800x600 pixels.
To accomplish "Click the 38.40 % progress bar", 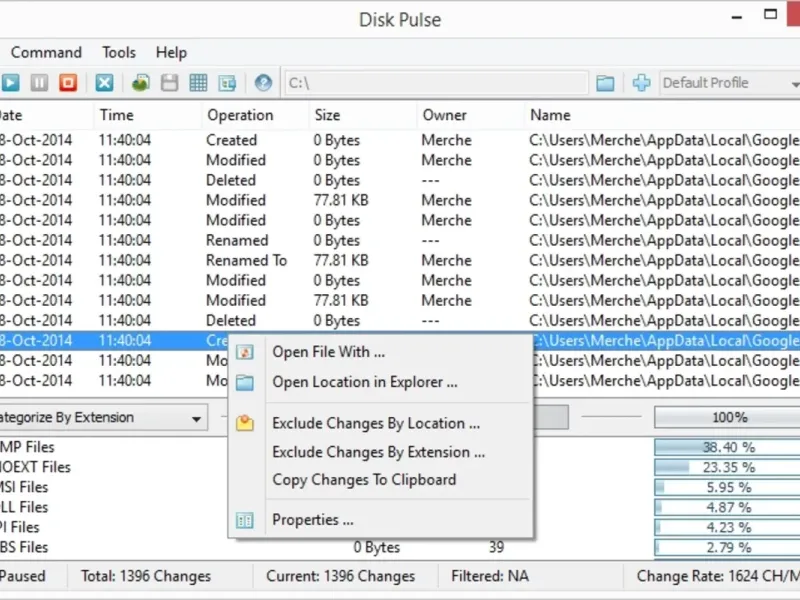I will click(727, 447).
